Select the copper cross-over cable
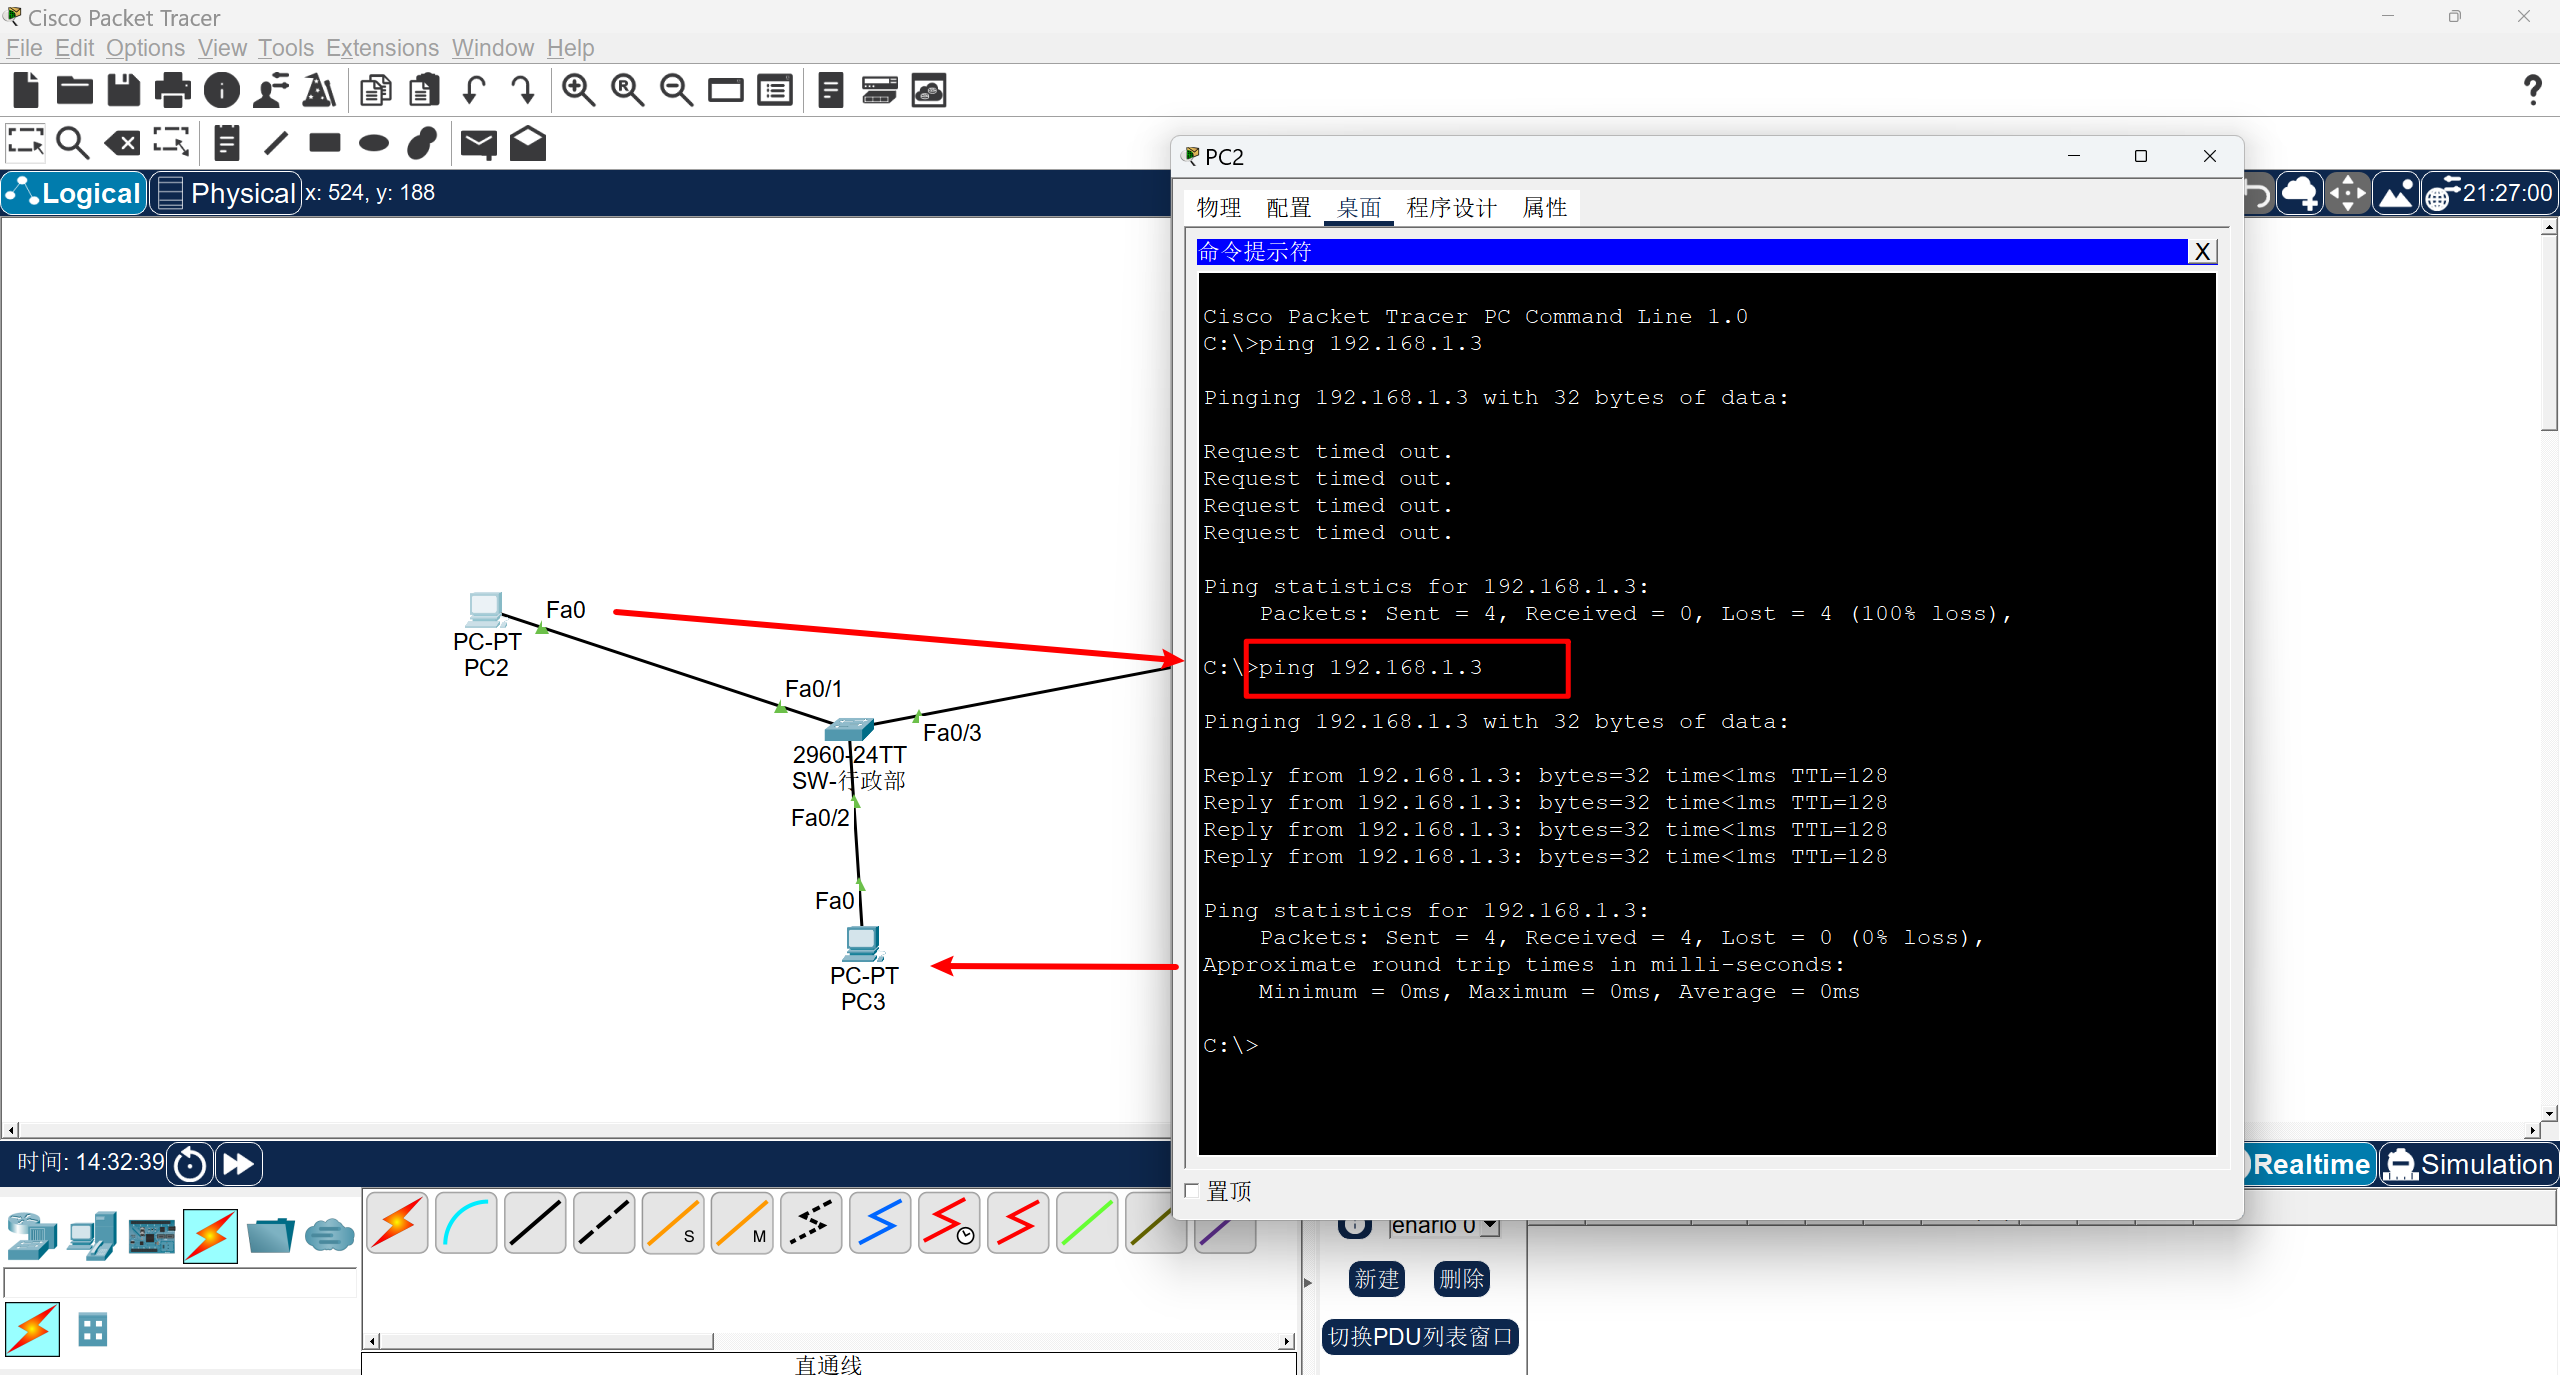 [605, 1223]
